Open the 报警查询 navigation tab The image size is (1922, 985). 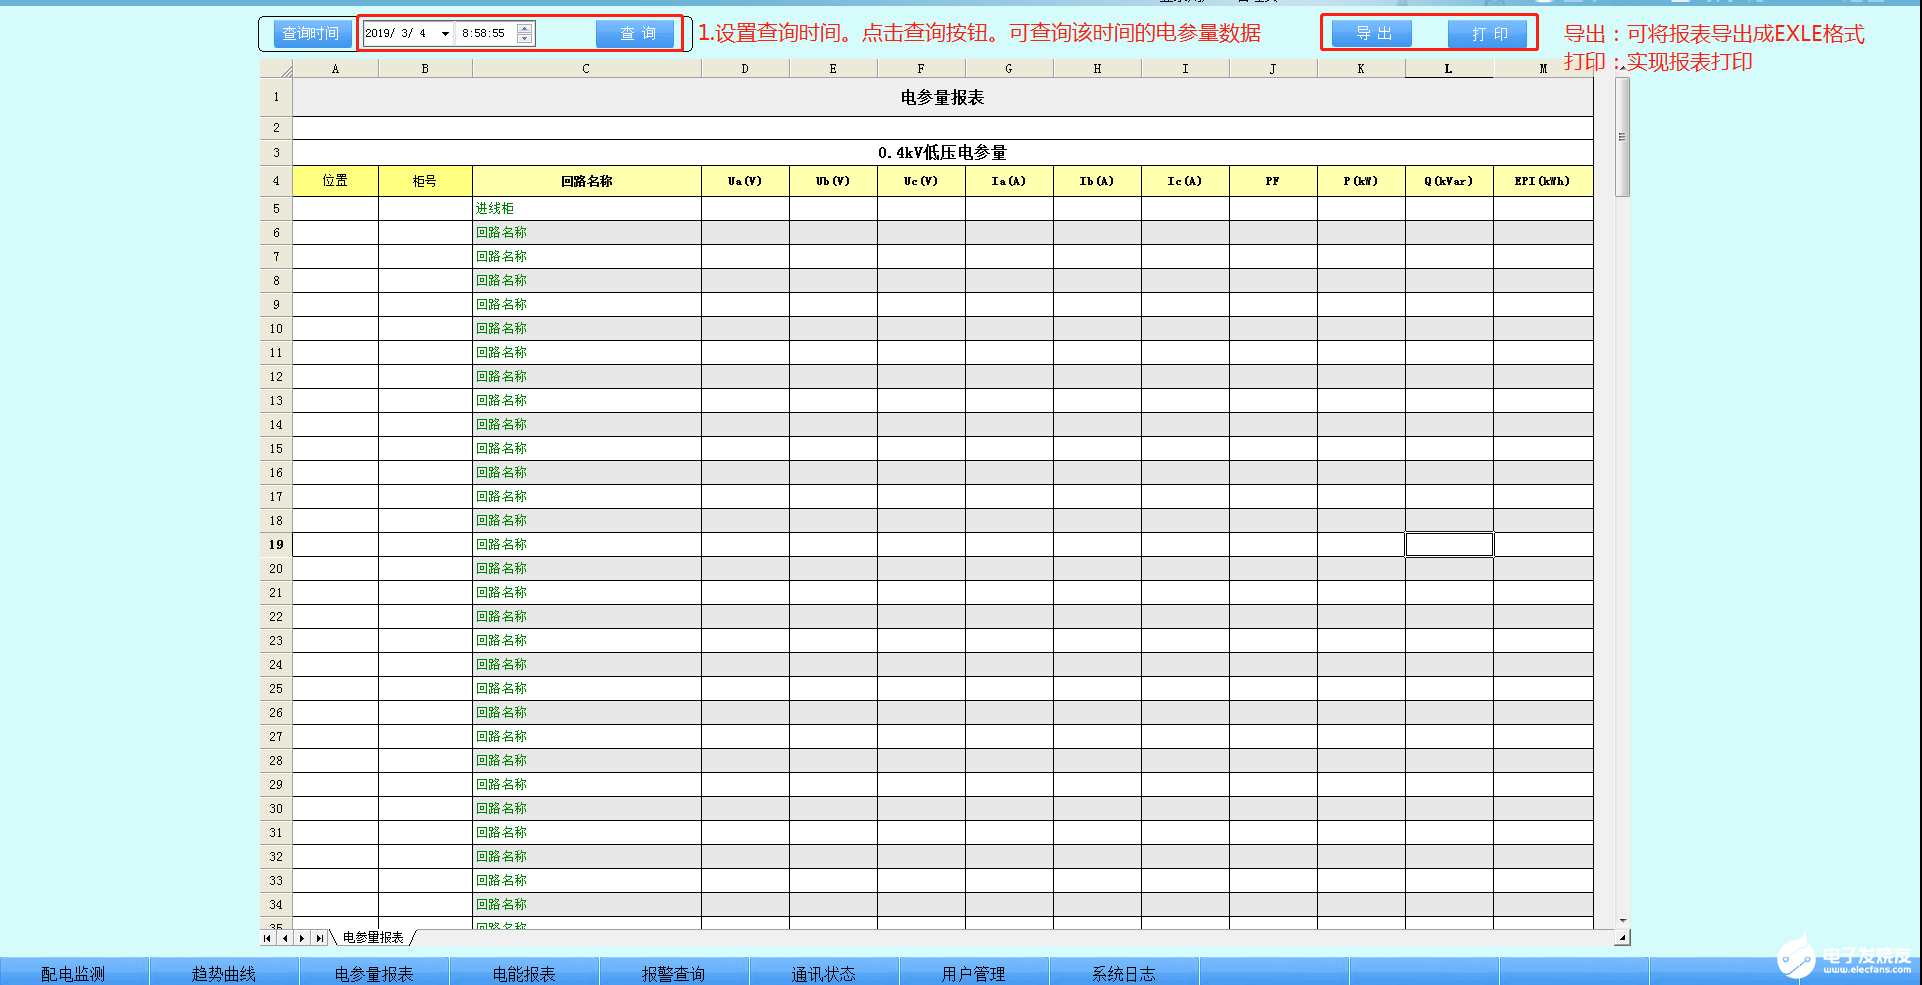click(x=674, y=973)
